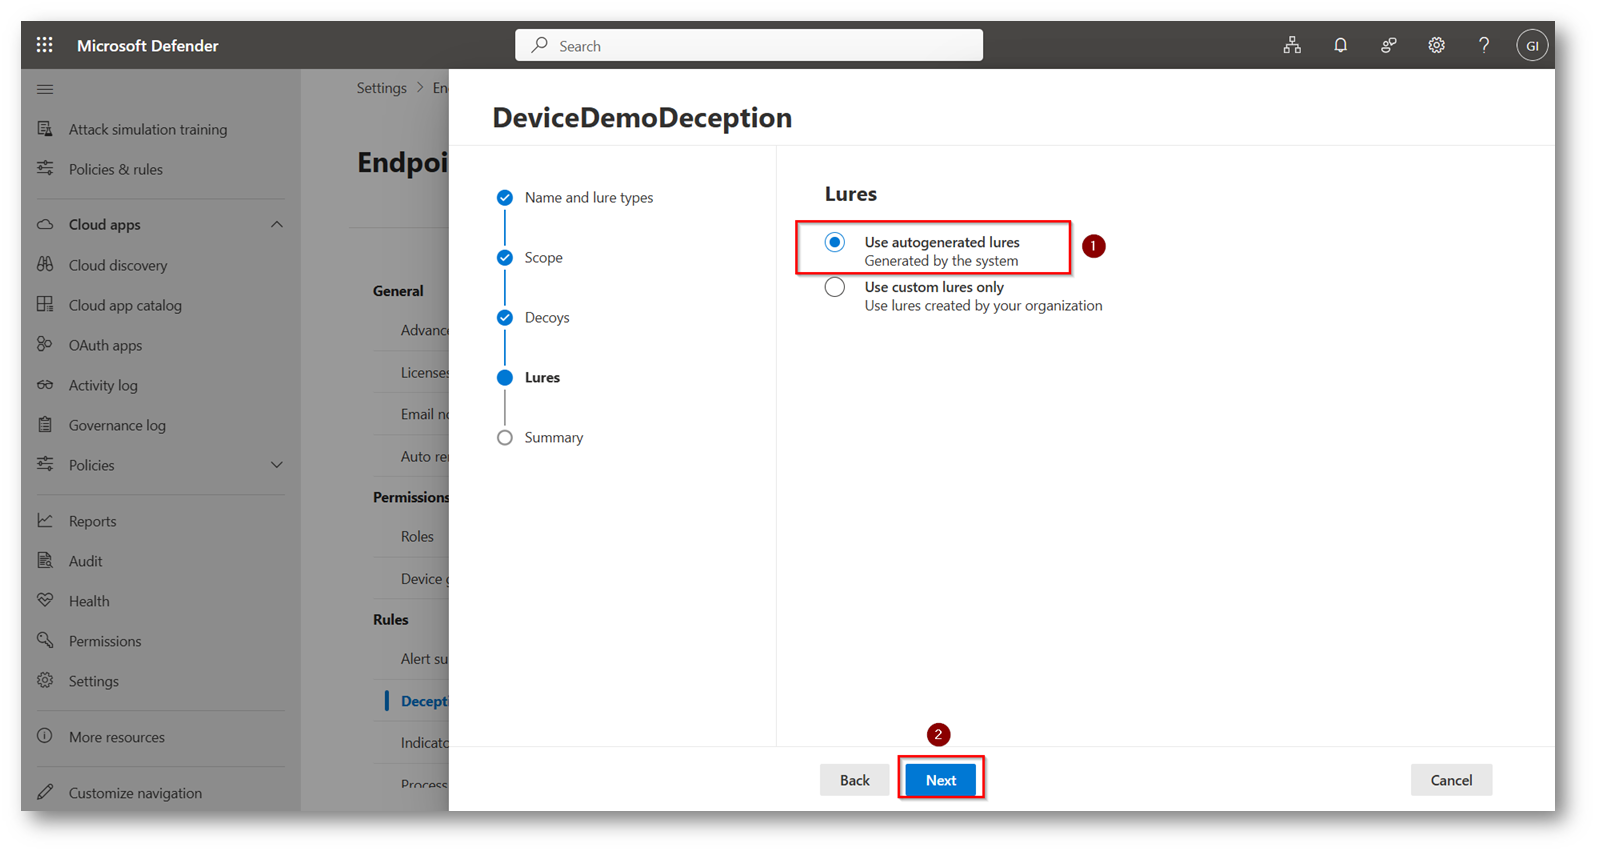Go to the Summary wizard step

click(x=552, y=437)
